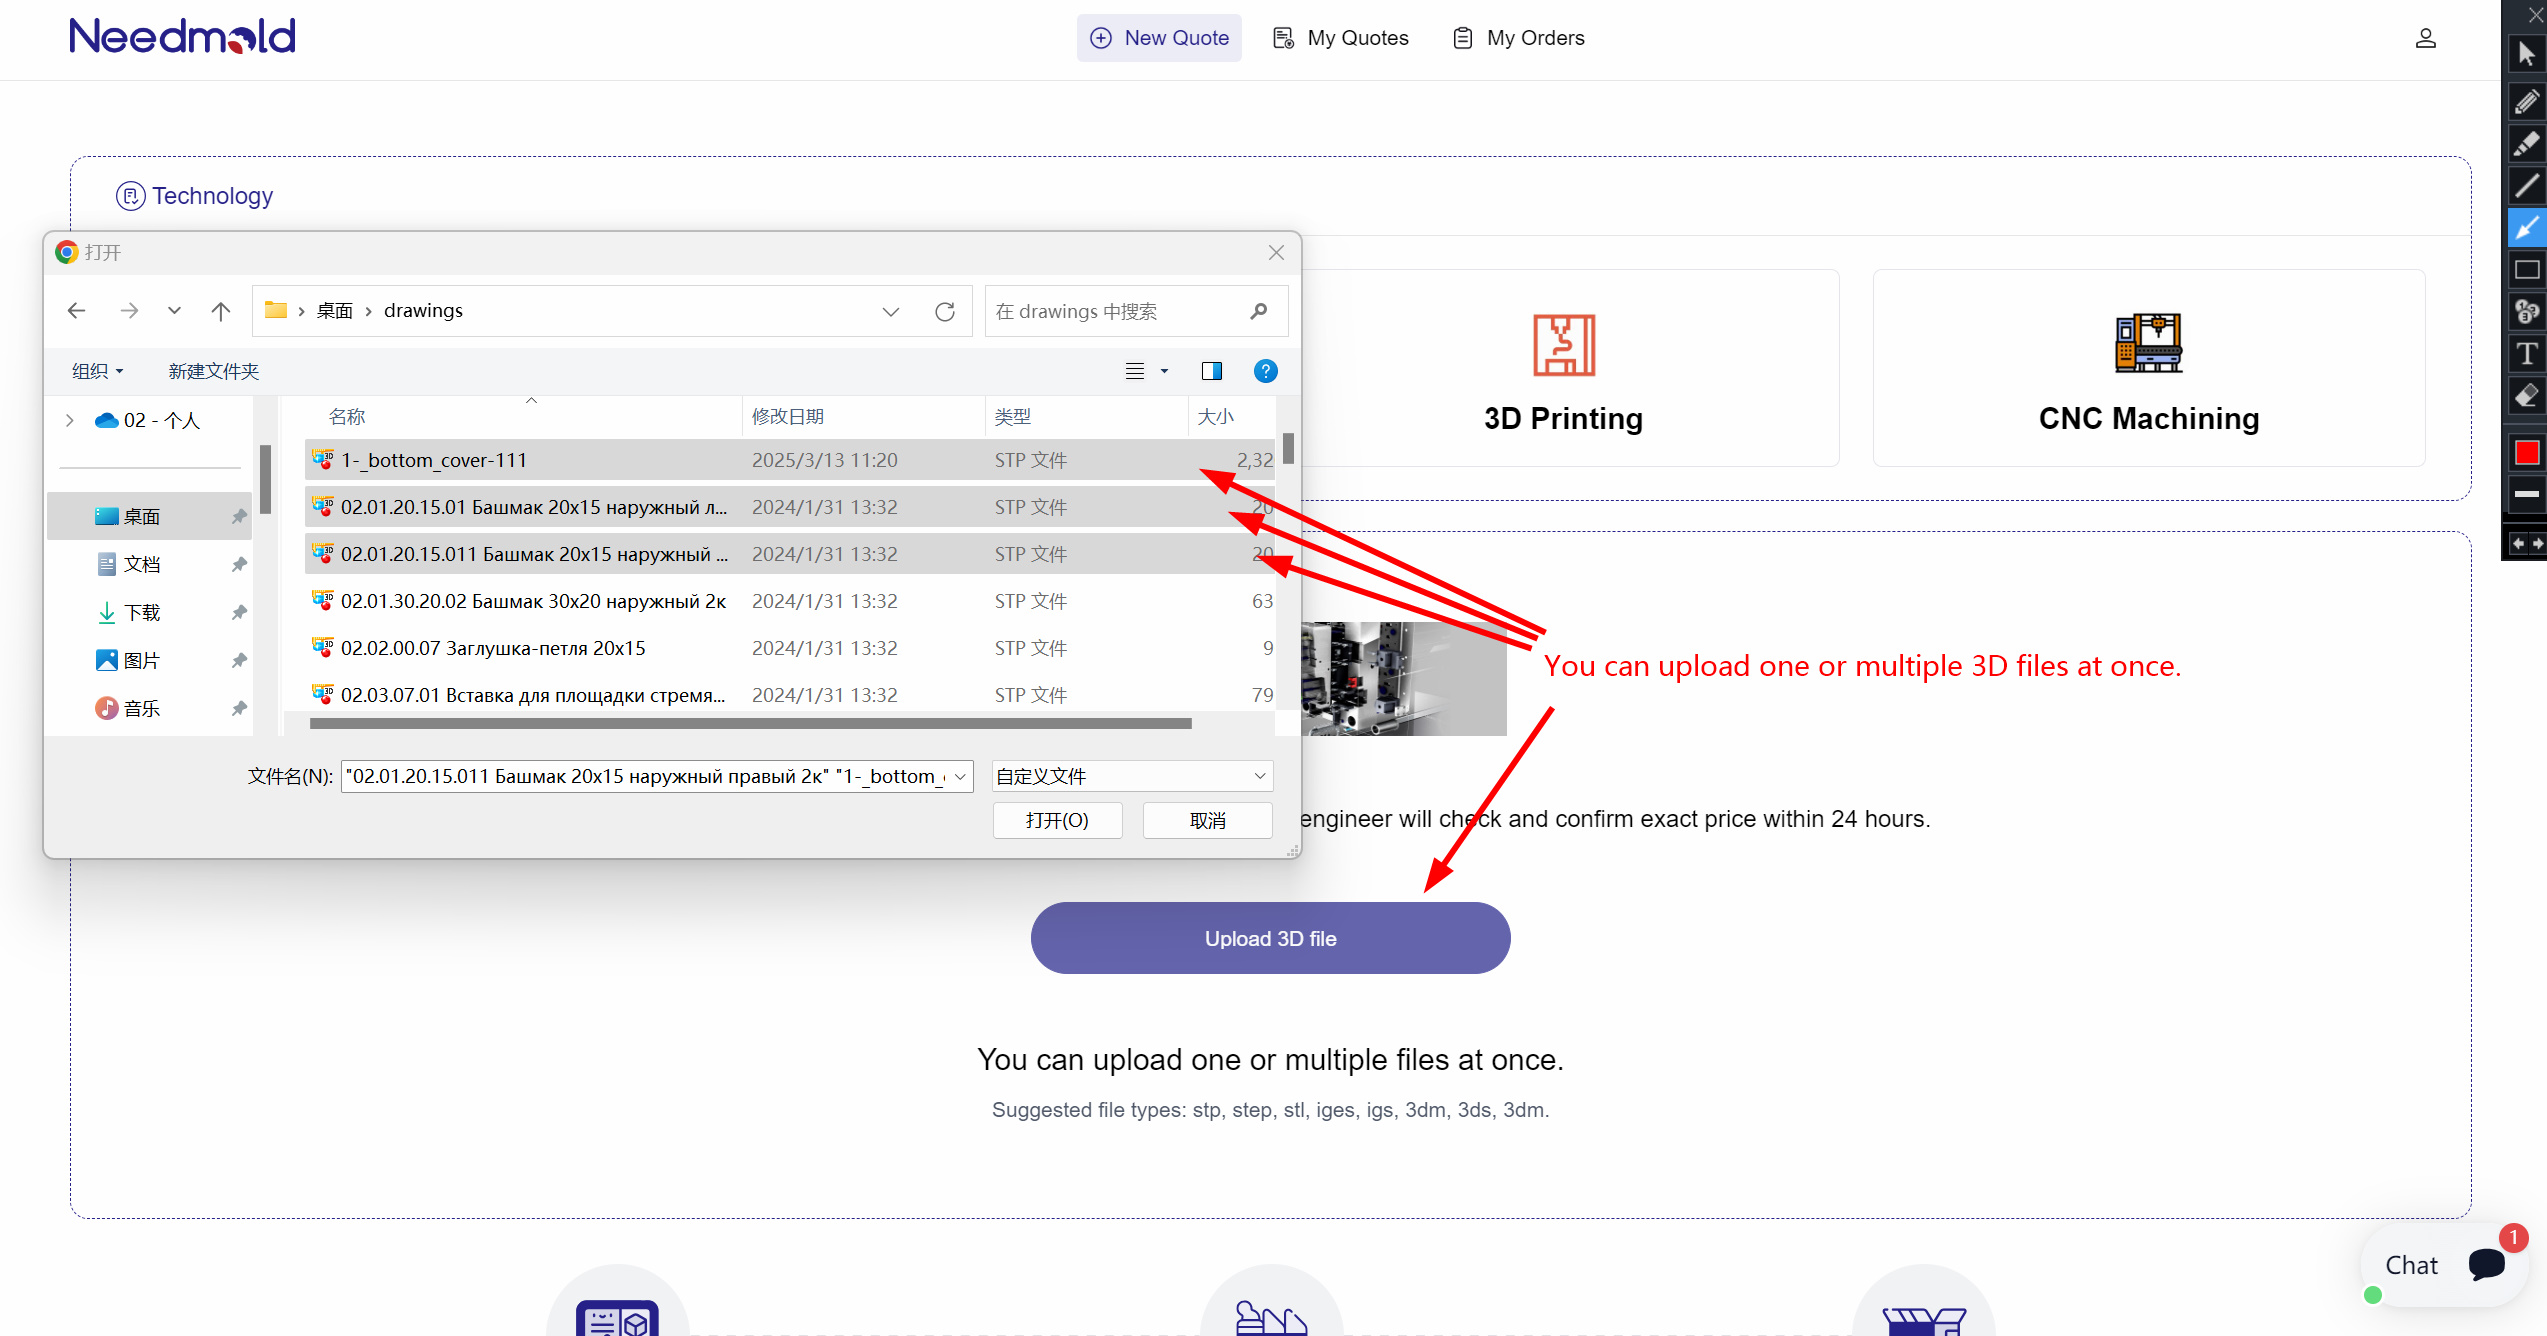This screenshot has height=1336, width=2547.
Task: Select the numbered steps counter tool
Action: point(2526,312)
